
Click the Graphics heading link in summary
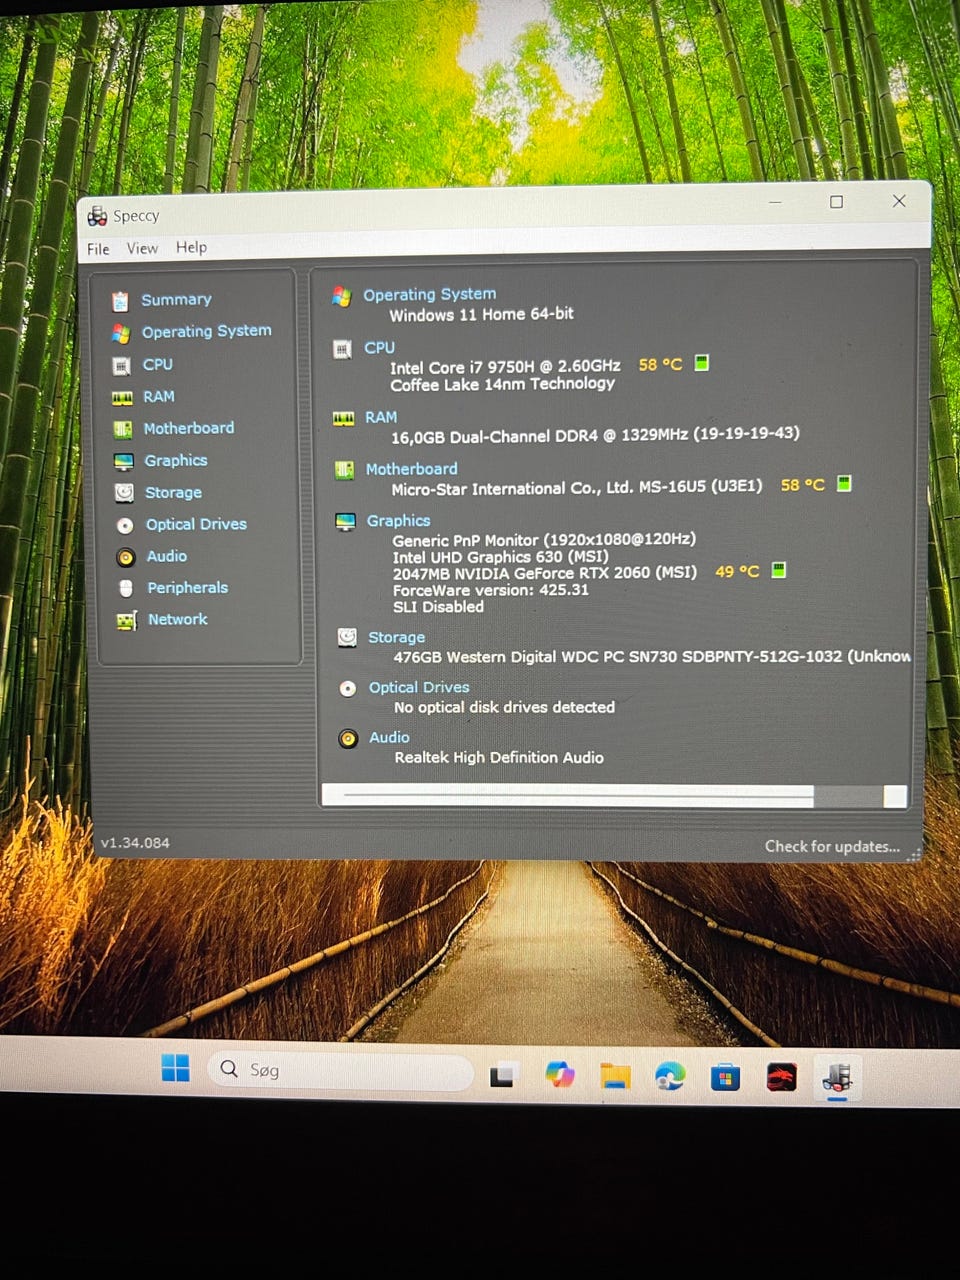click(x=398, y=520)
